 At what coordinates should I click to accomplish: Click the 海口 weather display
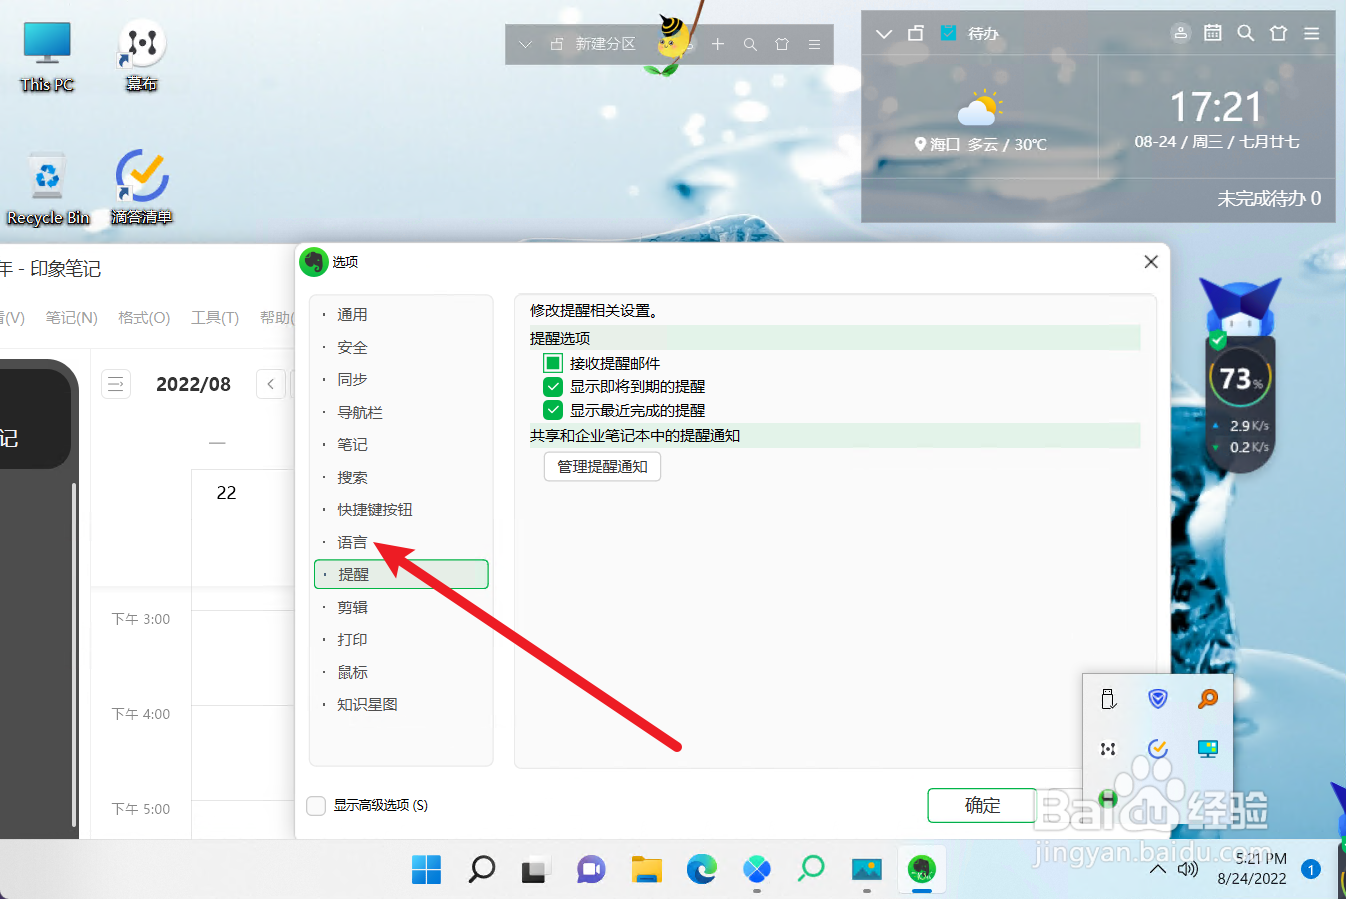coord(980,120)
